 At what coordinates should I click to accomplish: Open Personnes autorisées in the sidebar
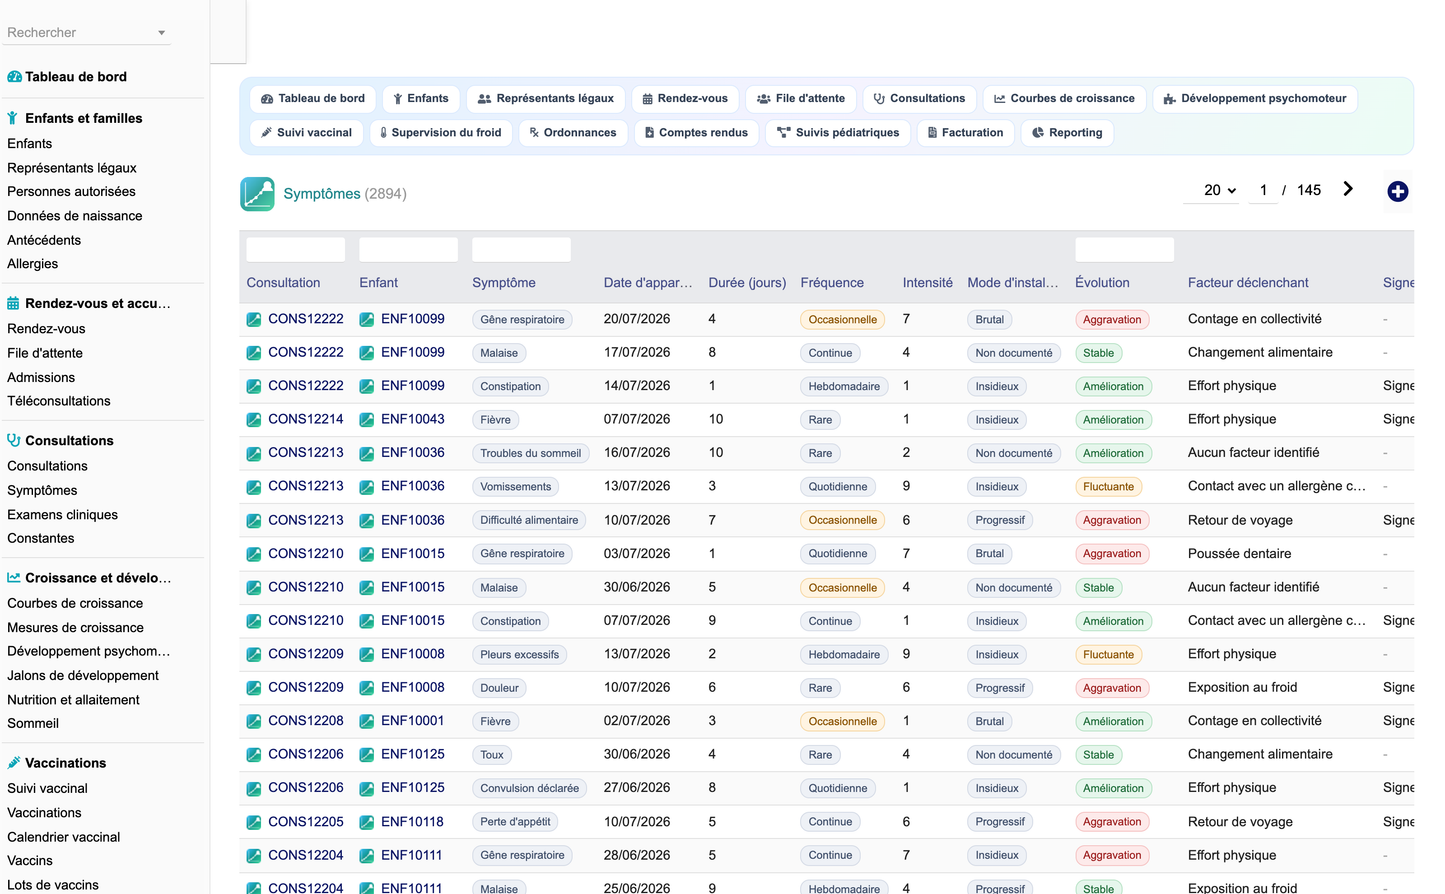(x=72, y=192)
